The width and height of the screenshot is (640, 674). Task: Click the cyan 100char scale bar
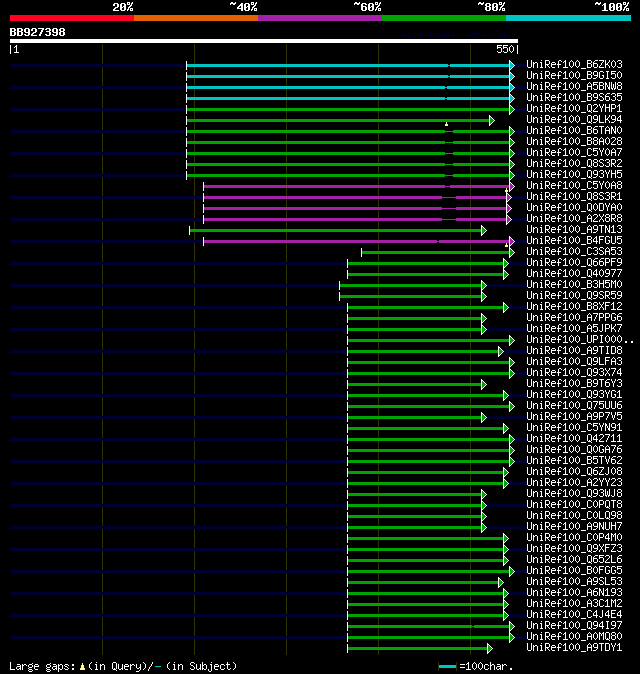tap(447, 667)
